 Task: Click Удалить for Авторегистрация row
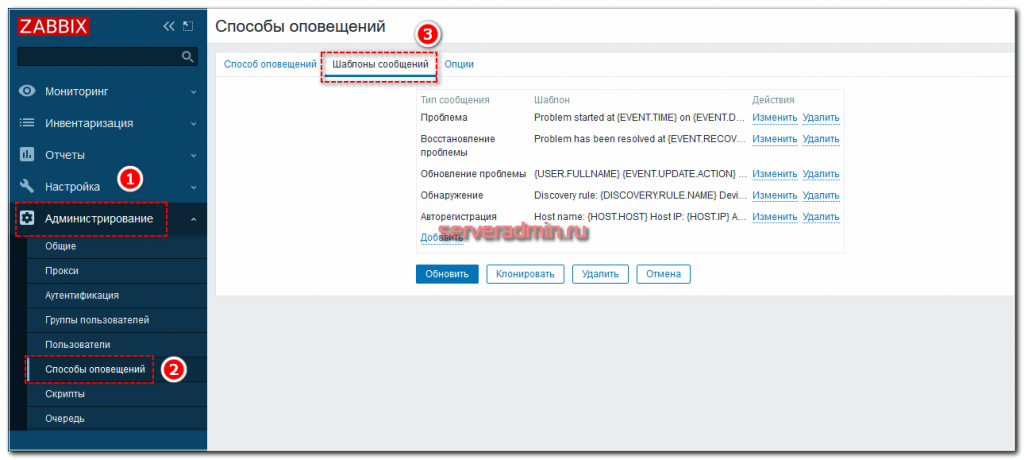point(821,217)
